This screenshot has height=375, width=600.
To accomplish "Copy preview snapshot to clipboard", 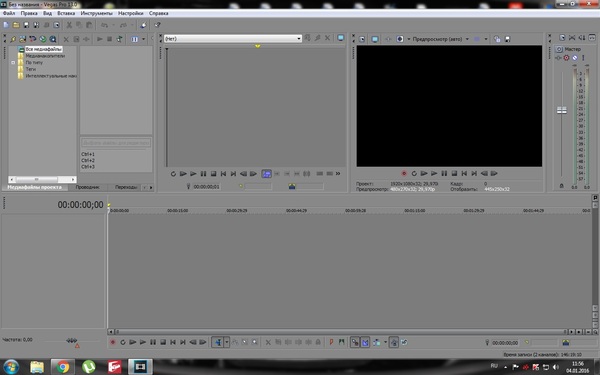I will click(497, 39).
